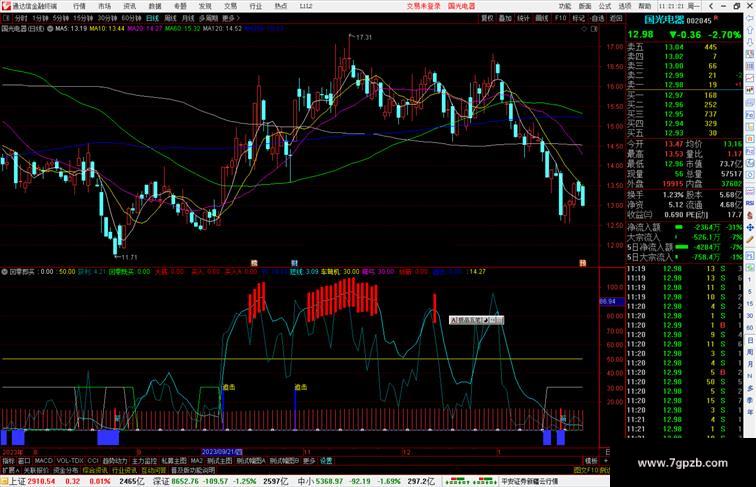Switch chart to 60分钟 period
Viewport: 756px width, 487px height.
[x=131, y=18]
